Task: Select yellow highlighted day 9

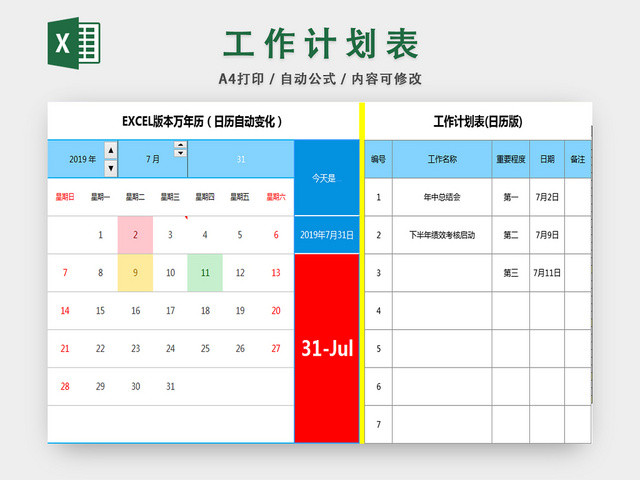Action: [135, 273]
